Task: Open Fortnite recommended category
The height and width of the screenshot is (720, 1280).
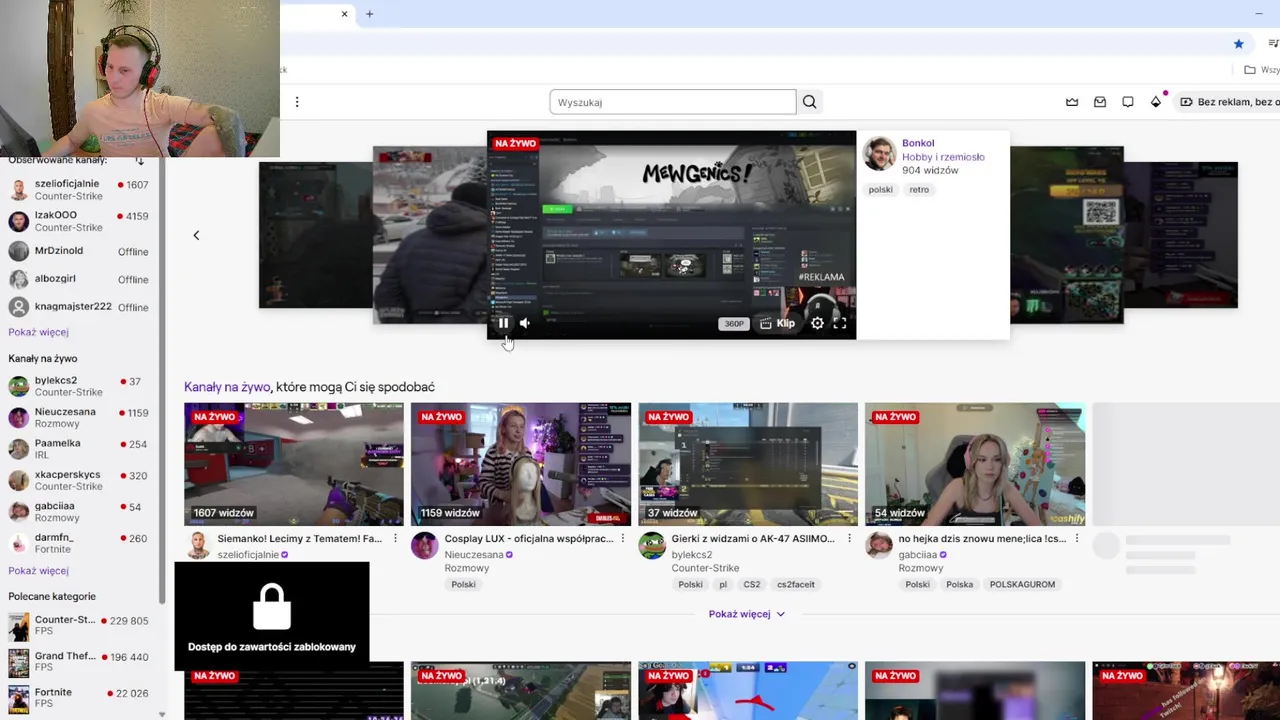Action: coord(80,697)
